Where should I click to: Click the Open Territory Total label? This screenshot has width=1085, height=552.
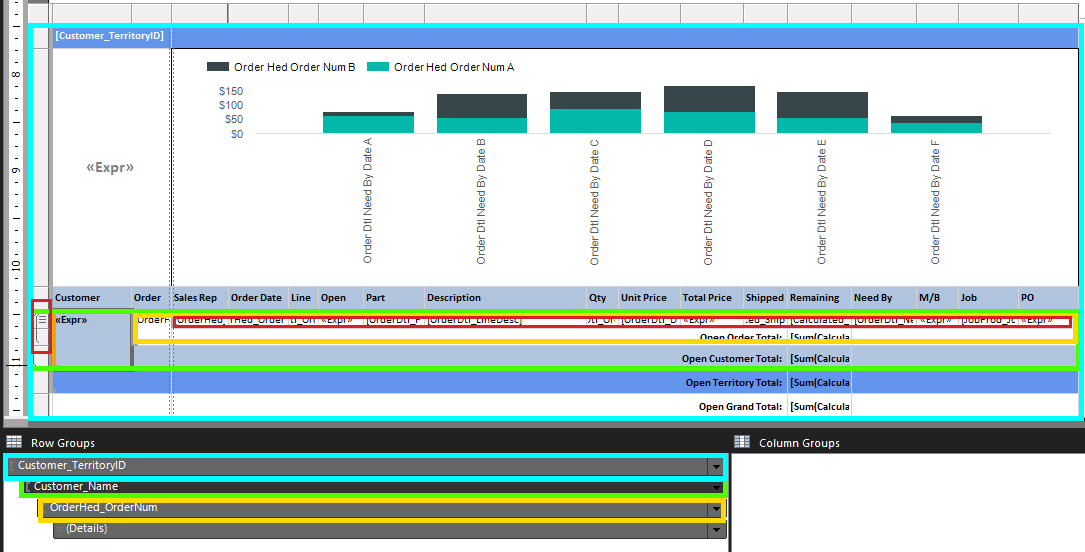point(734,383)
